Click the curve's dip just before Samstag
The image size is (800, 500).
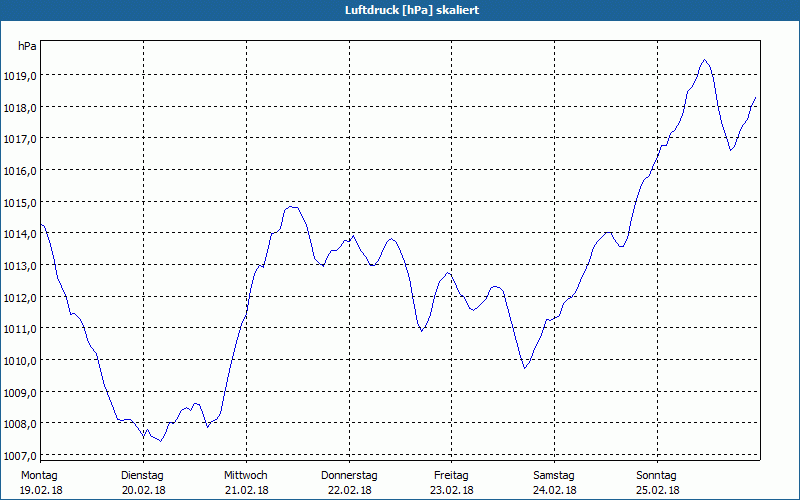[x=524, y=368]
